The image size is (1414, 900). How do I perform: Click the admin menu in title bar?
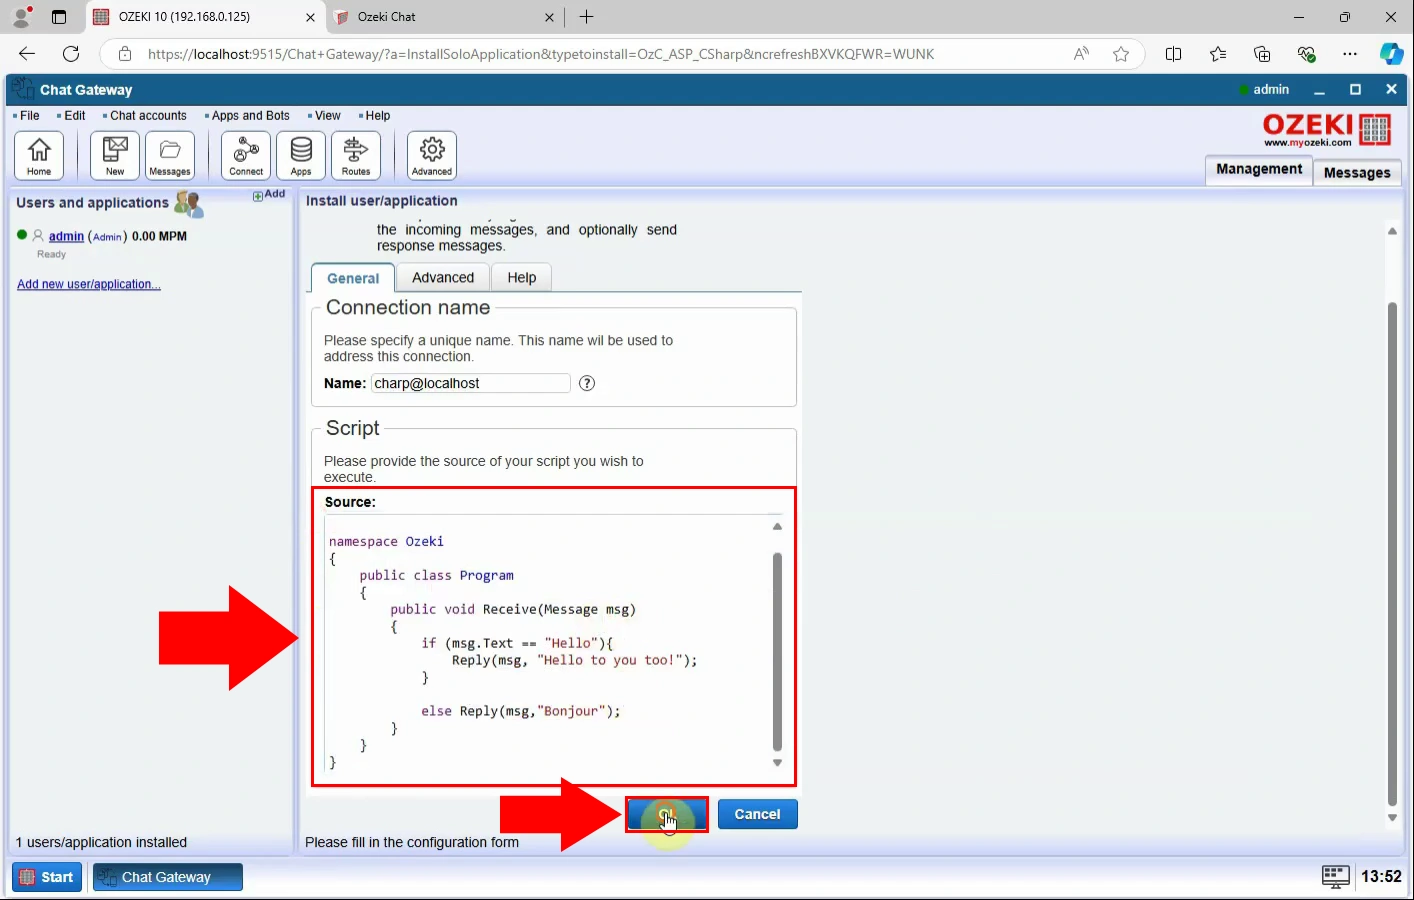1264,89
